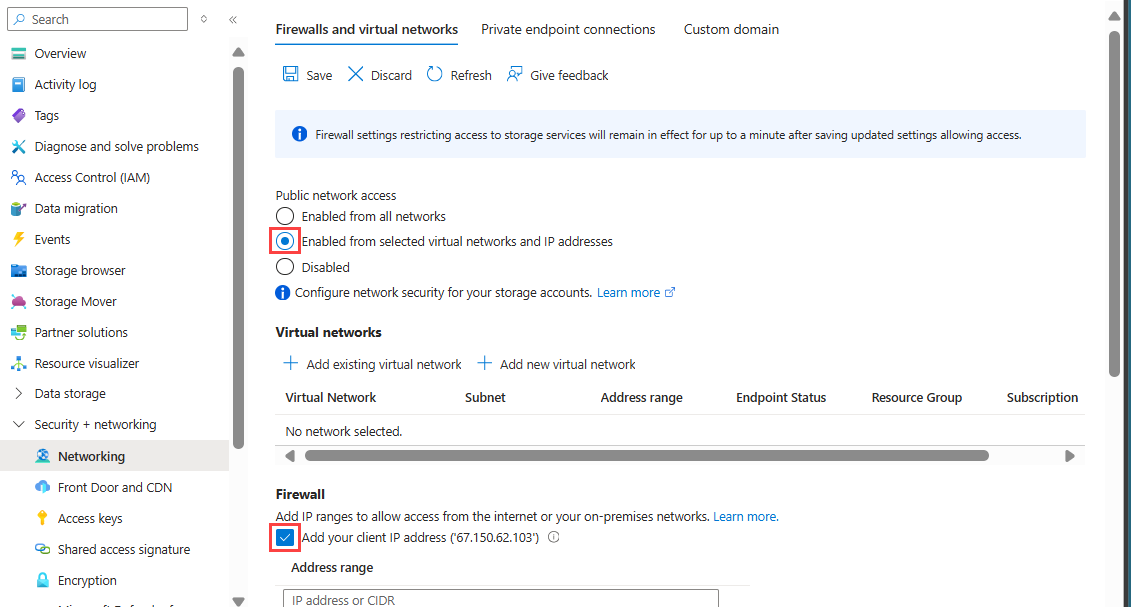Viewport: 1131px width, 607px height.
Task: Click the Events lightning icon
Action: (19, 239)
